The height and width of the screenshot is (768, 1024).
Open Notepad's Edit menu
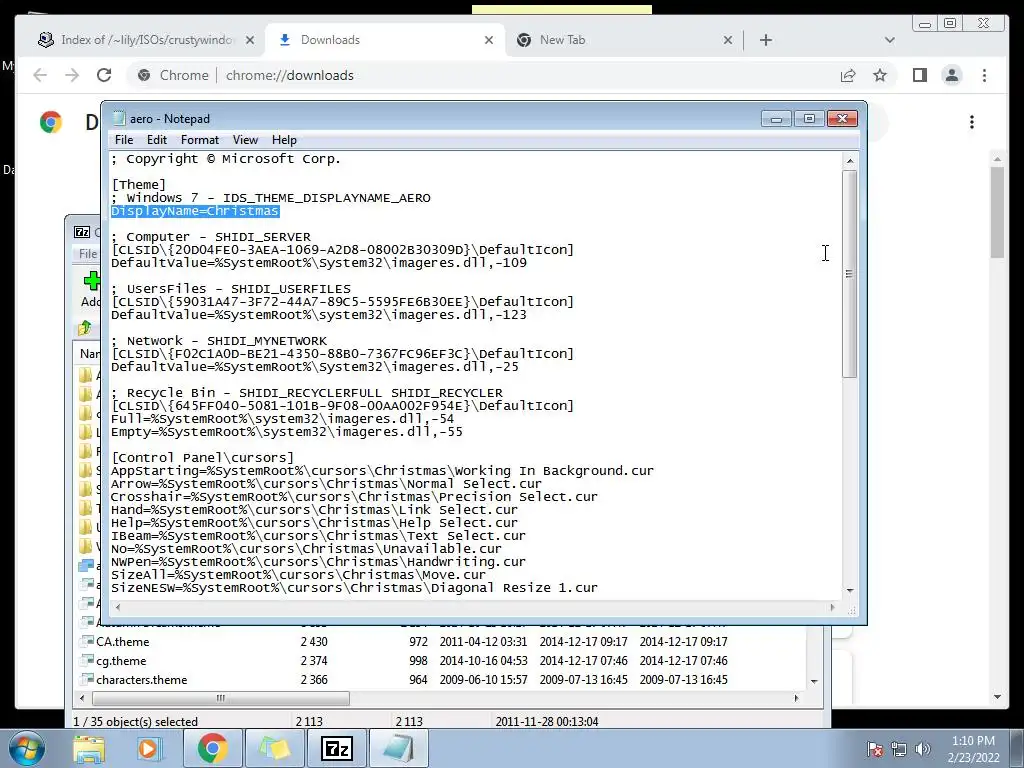tap(156, 140)
